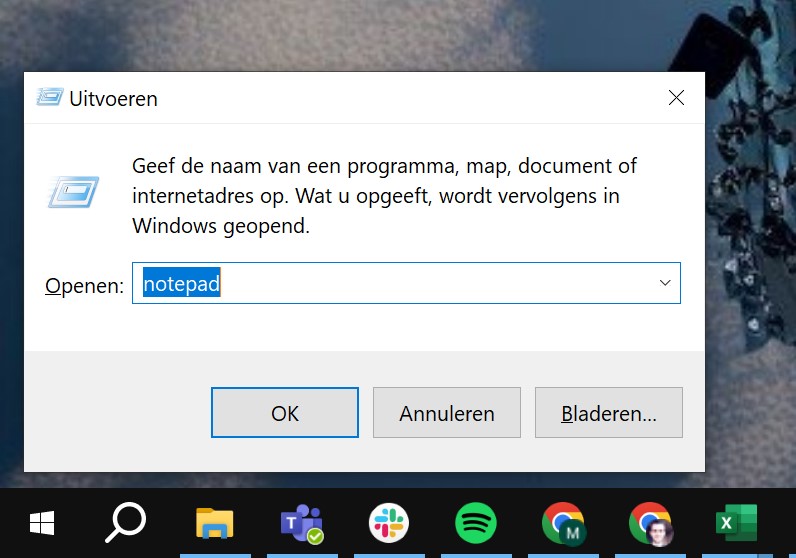Click the dialog description text paragraph
This screenshot has height=558, width=796.
pyautogui.click(x=384, y=196)
